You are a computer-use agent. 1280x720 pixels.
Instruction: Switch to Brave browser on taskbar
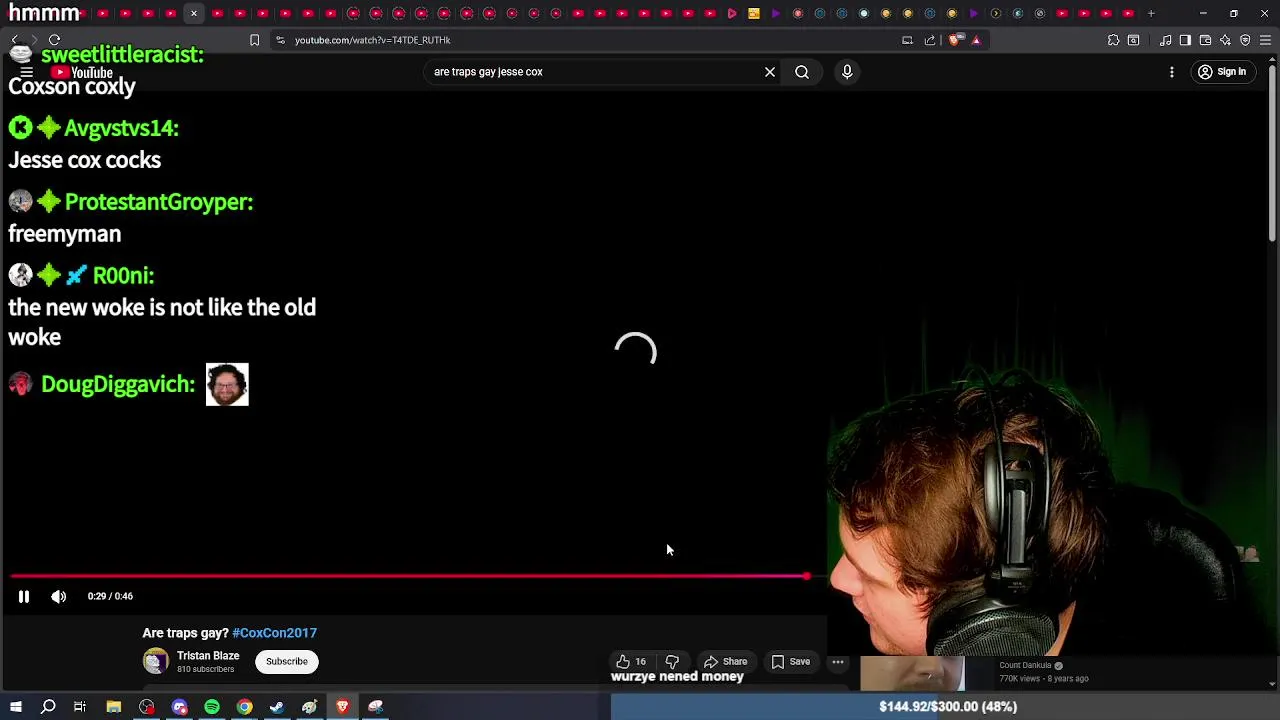[x=343, y=707]
